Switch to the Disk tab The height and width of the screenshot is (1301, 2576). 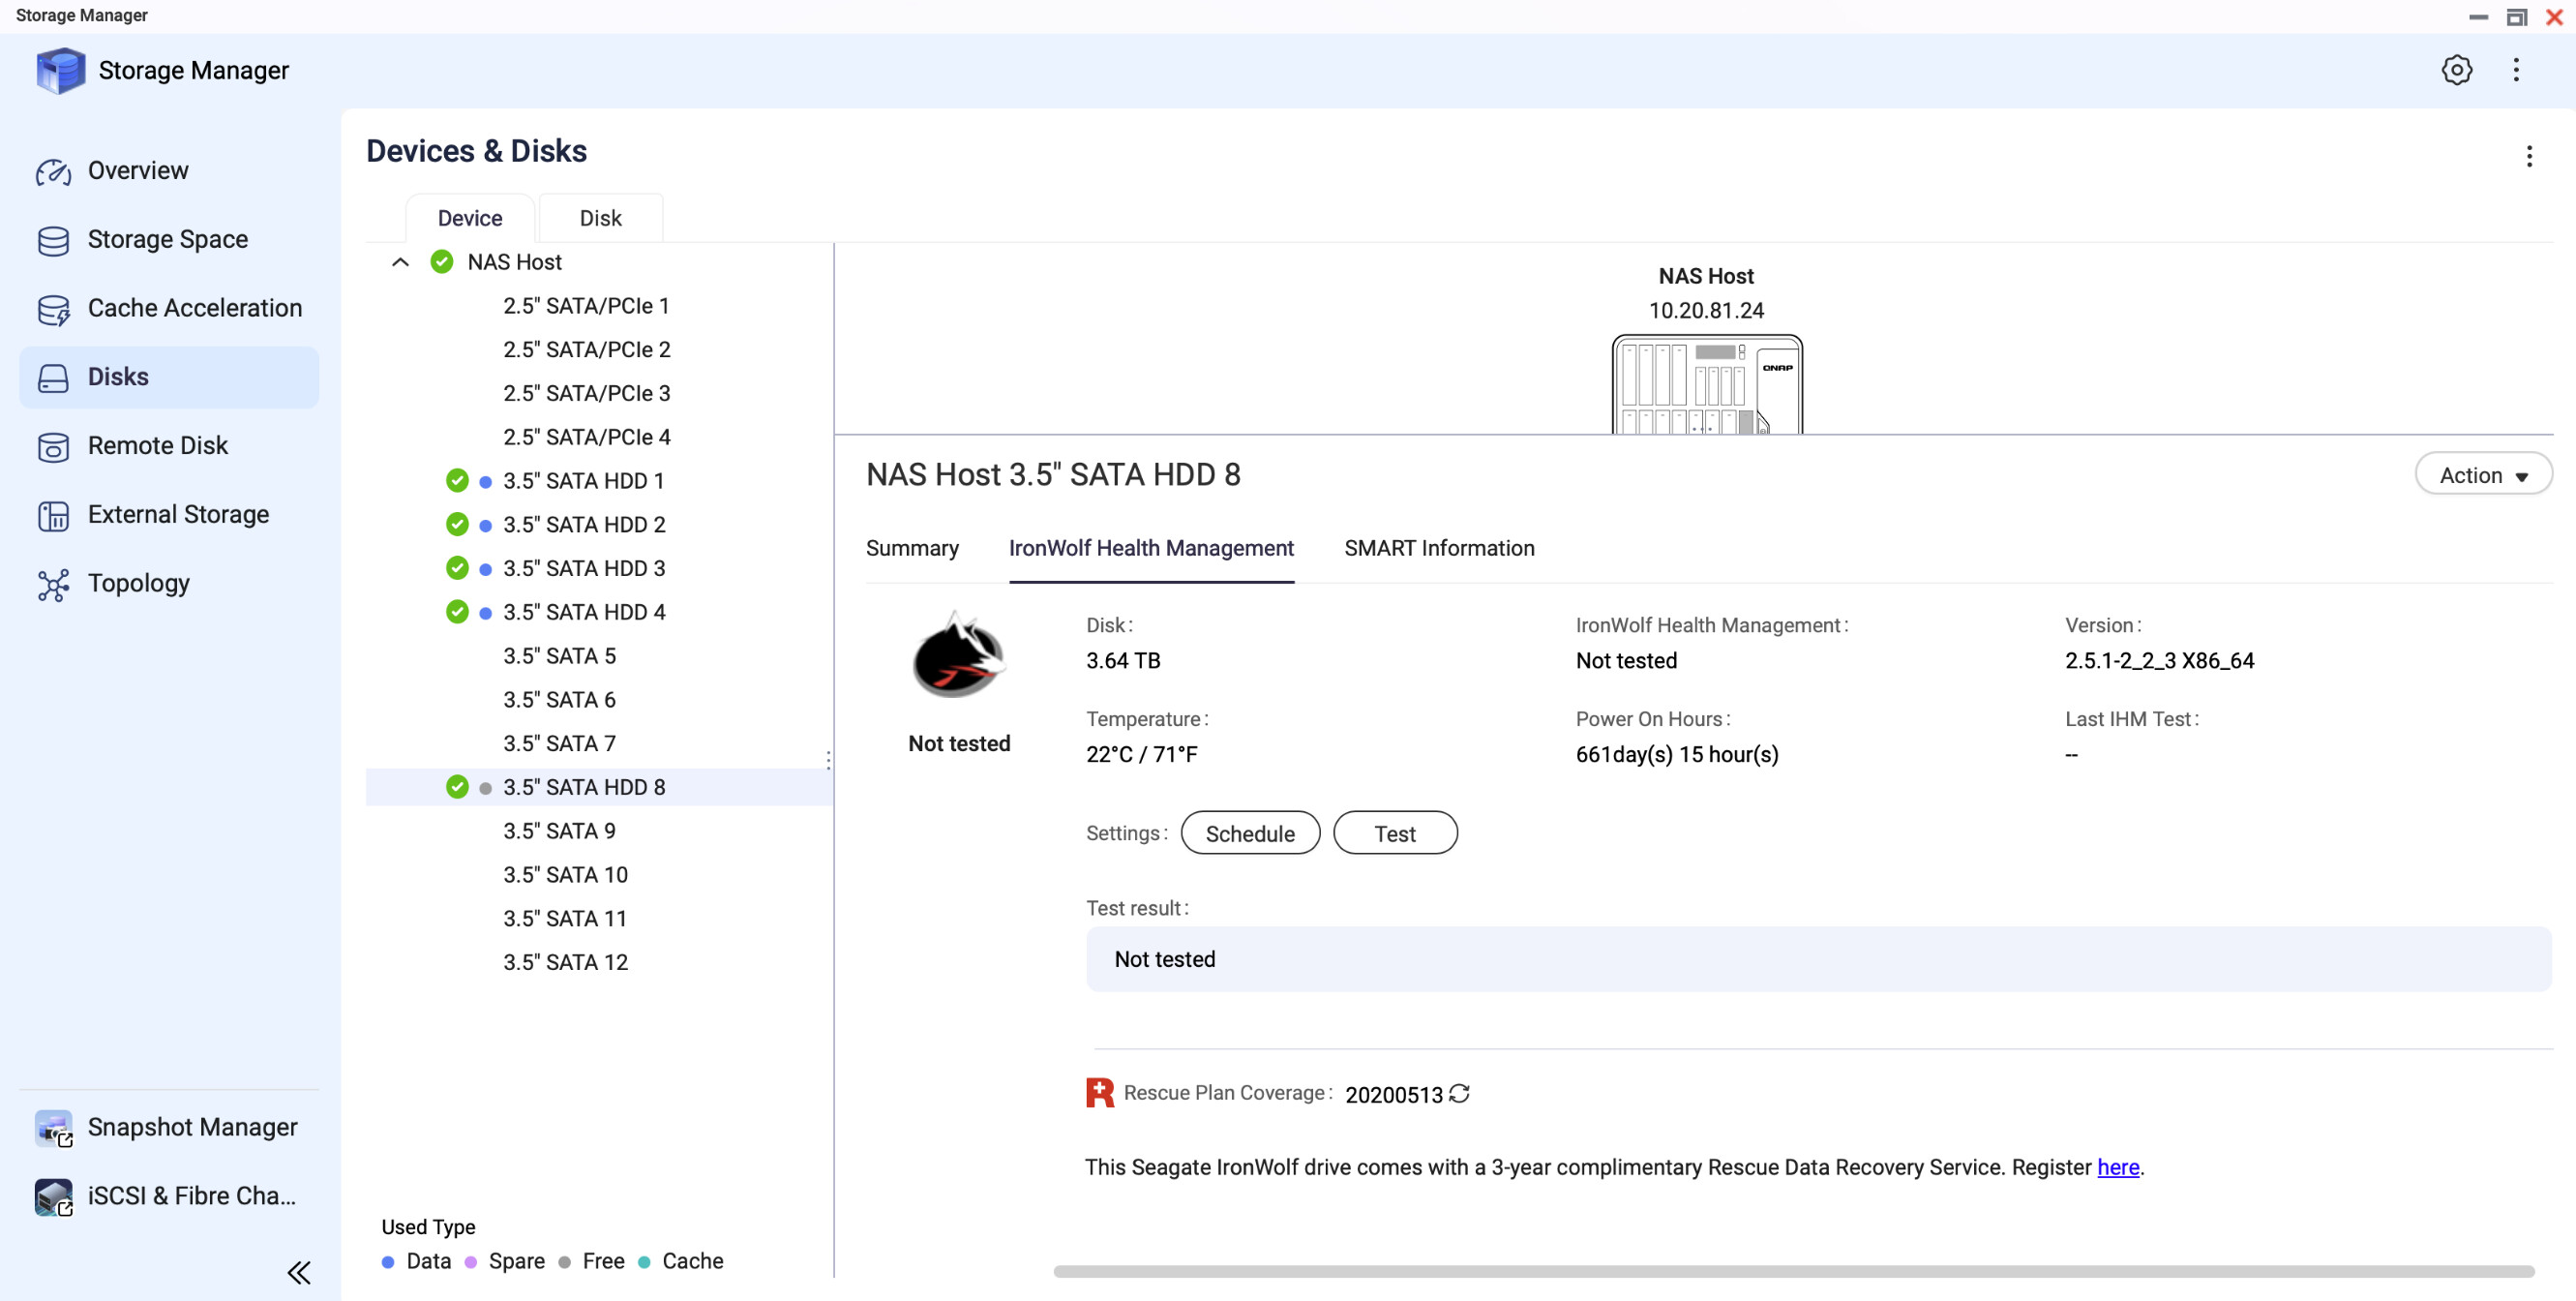(x=600, y=218)
